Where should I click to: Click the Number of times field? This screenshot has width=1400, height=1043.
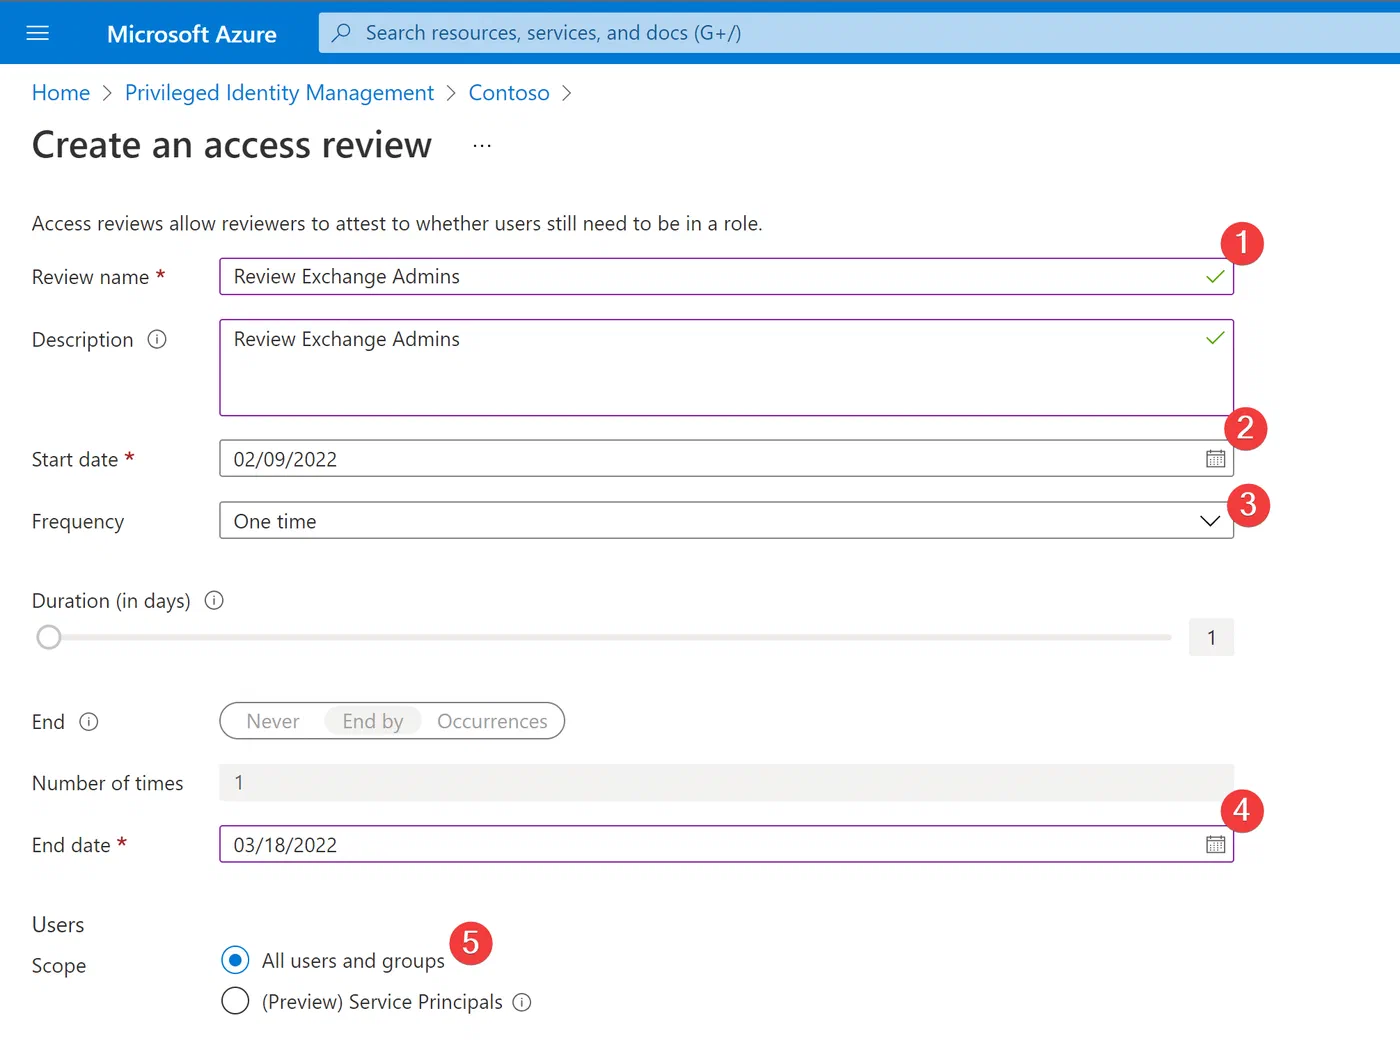tap(726, 783)
